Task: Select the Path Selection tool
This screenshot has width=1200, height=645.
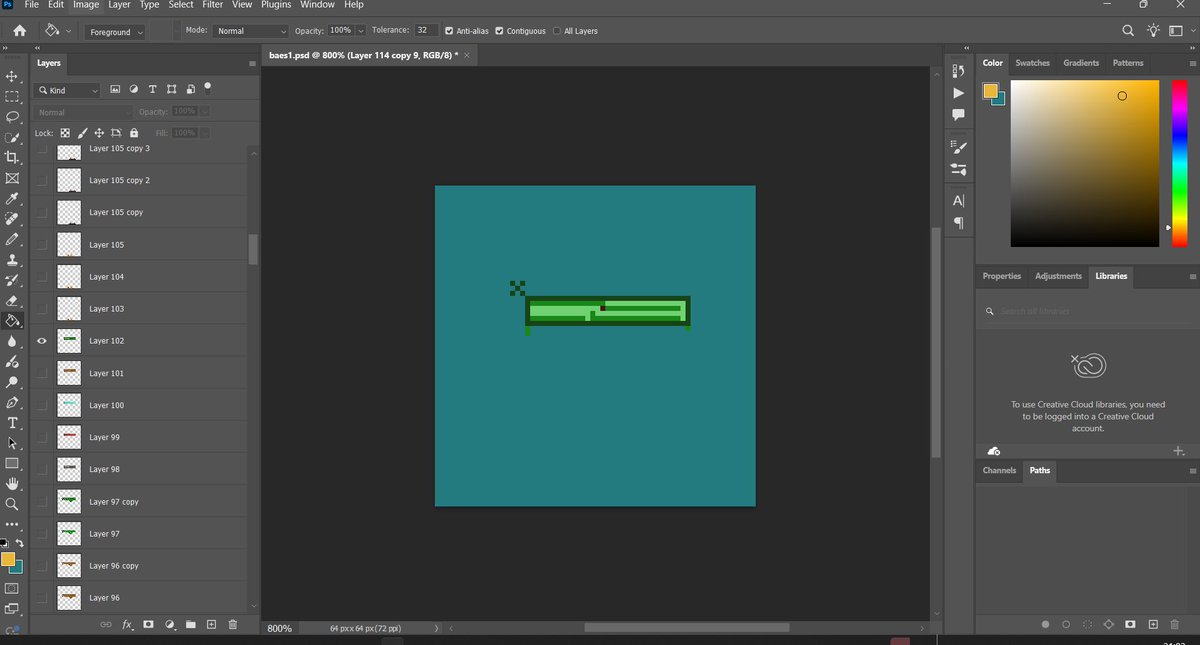Action: (12, 443)
